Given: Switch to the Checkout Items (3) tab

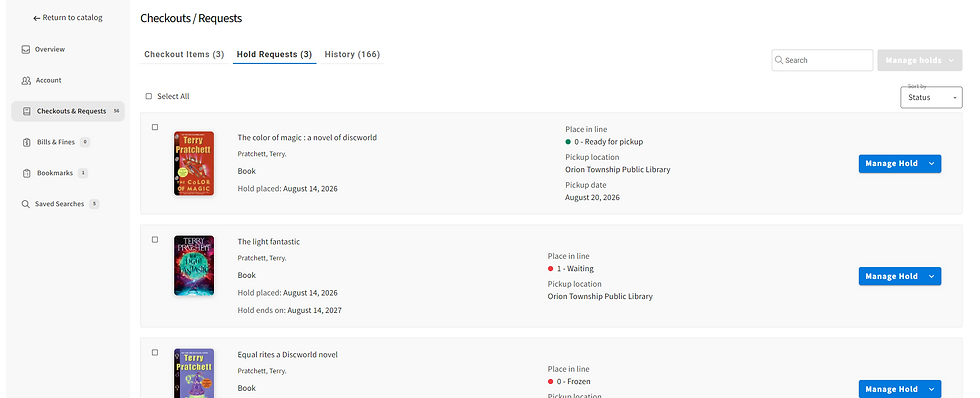Looking at the screenshot, I should [x=184, y=54].
